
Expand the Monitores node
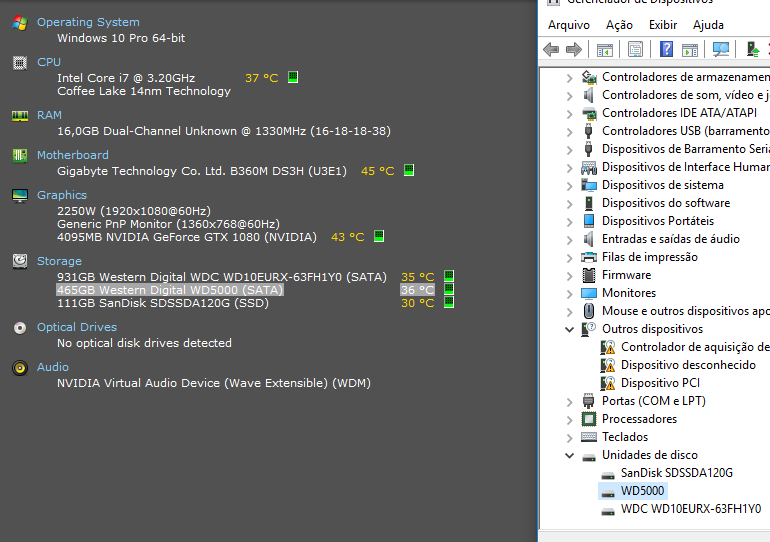(x=569, y=294)
